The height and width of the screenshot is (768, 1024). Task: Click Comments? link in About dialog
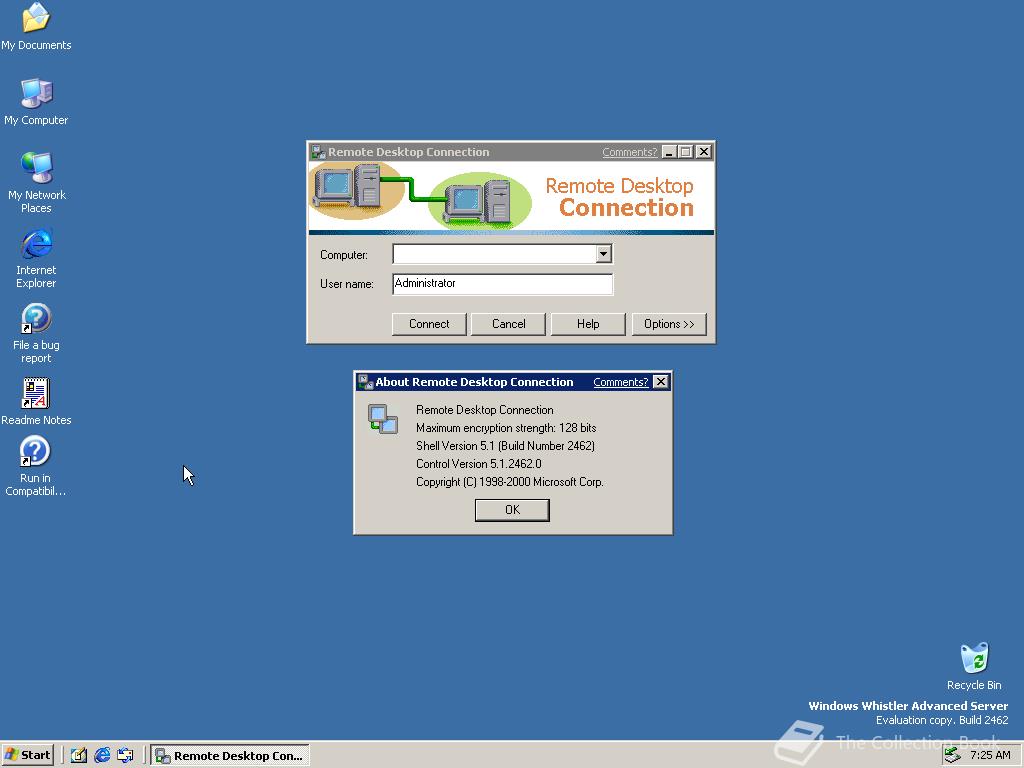click(x=620, y=382)
